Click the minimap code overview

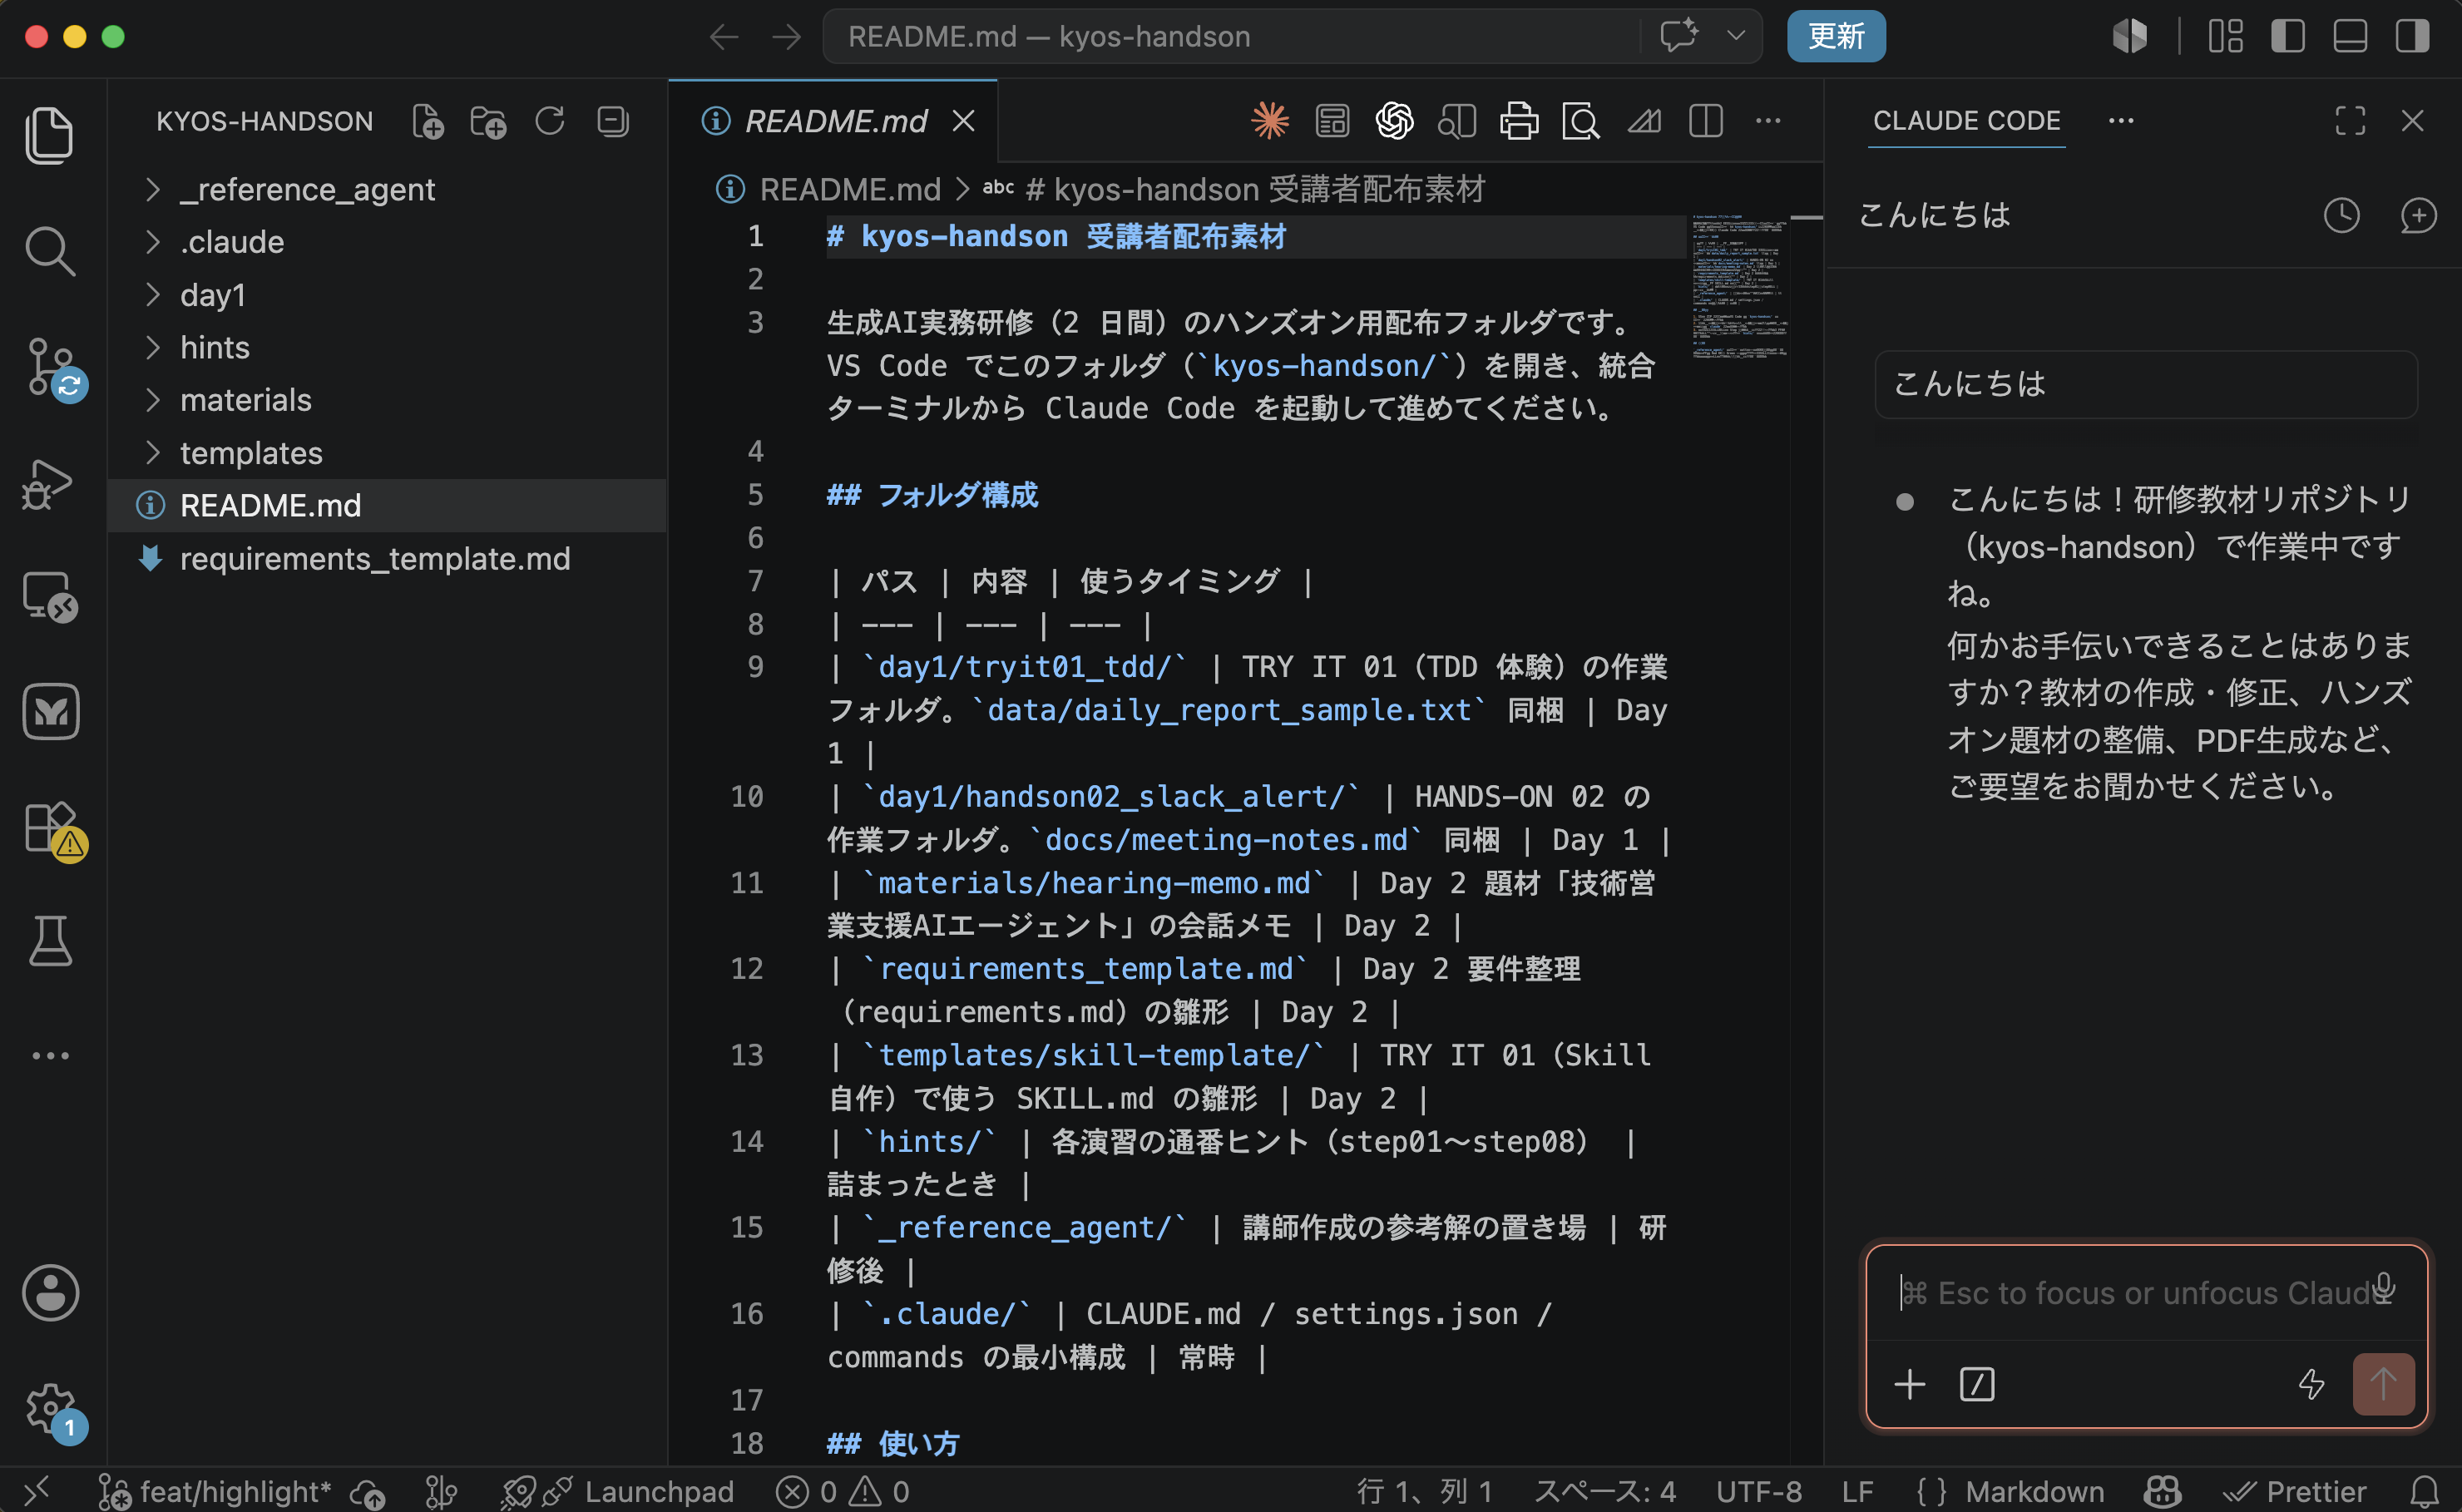click(1740, 285)
